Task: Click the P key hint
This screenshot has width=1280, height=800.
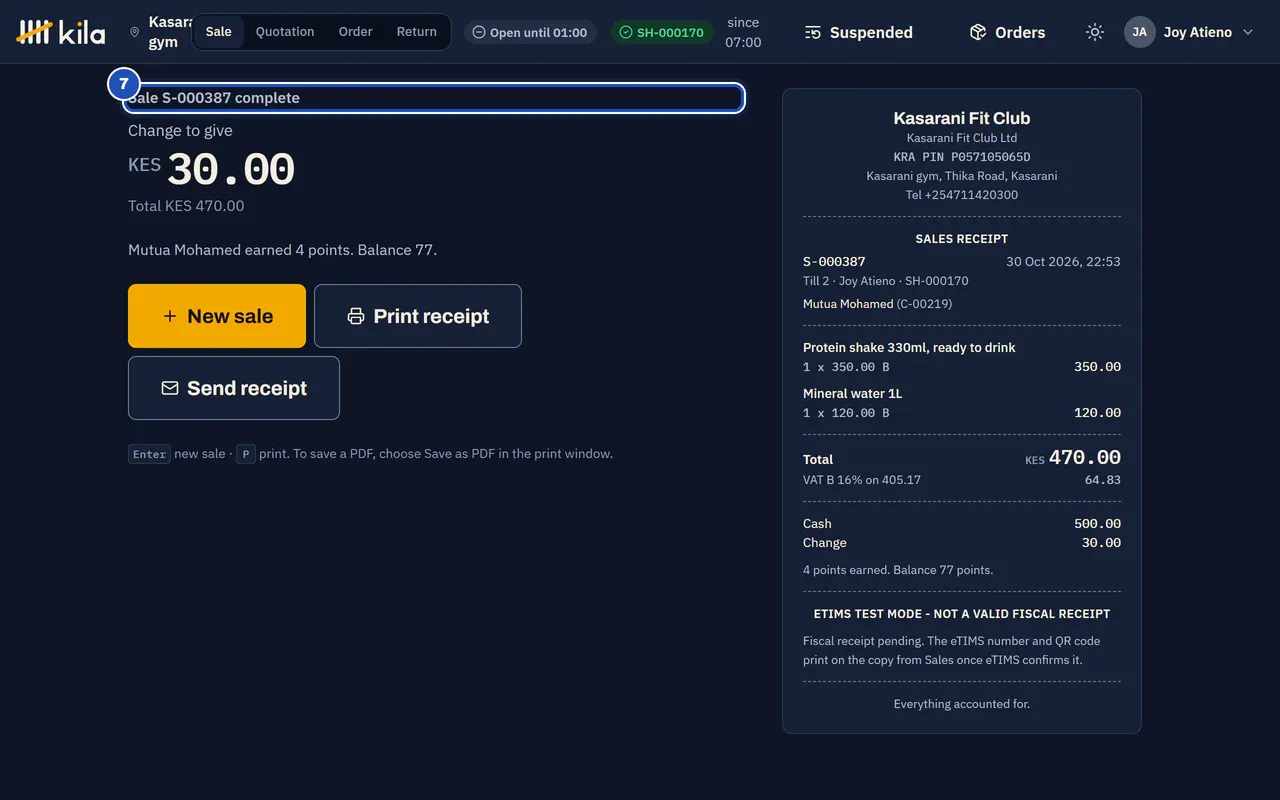Action: coord(246,454)
